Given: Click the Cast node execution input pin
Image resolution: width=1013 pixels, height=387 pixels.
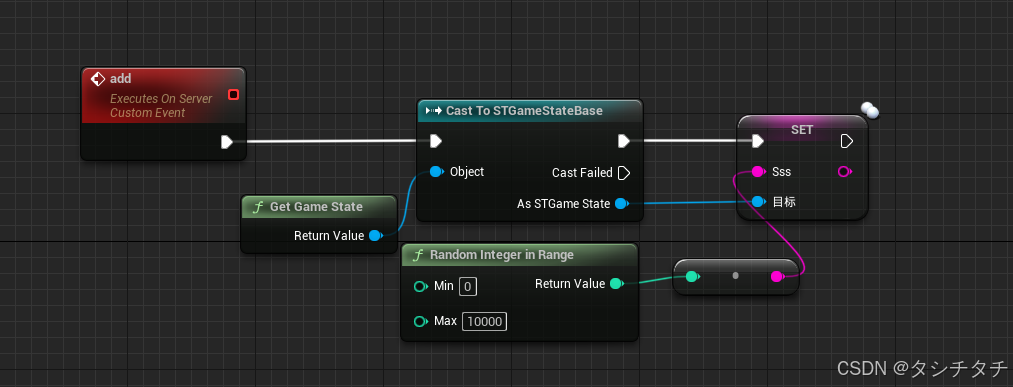Looking at the screenshot, I should coord(436,141).
